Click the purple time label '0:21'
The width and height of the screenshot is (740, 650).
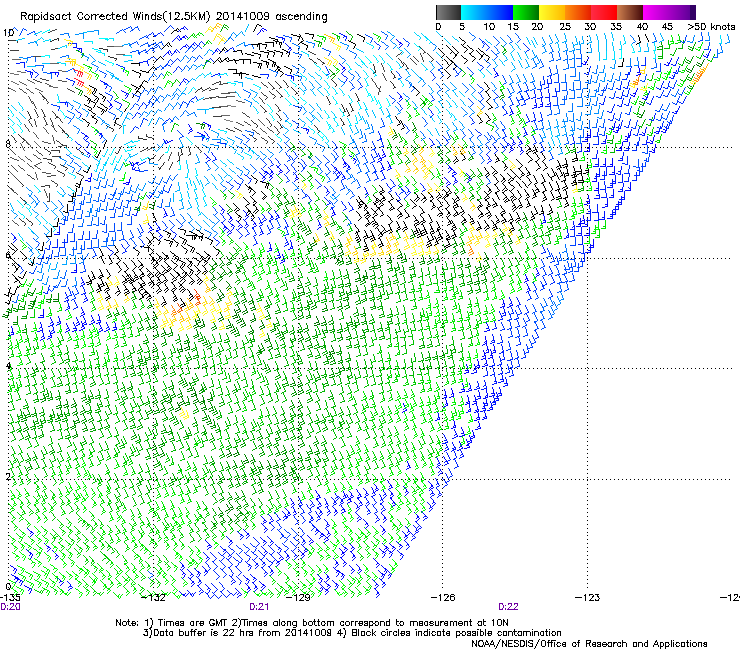point(259,607)
